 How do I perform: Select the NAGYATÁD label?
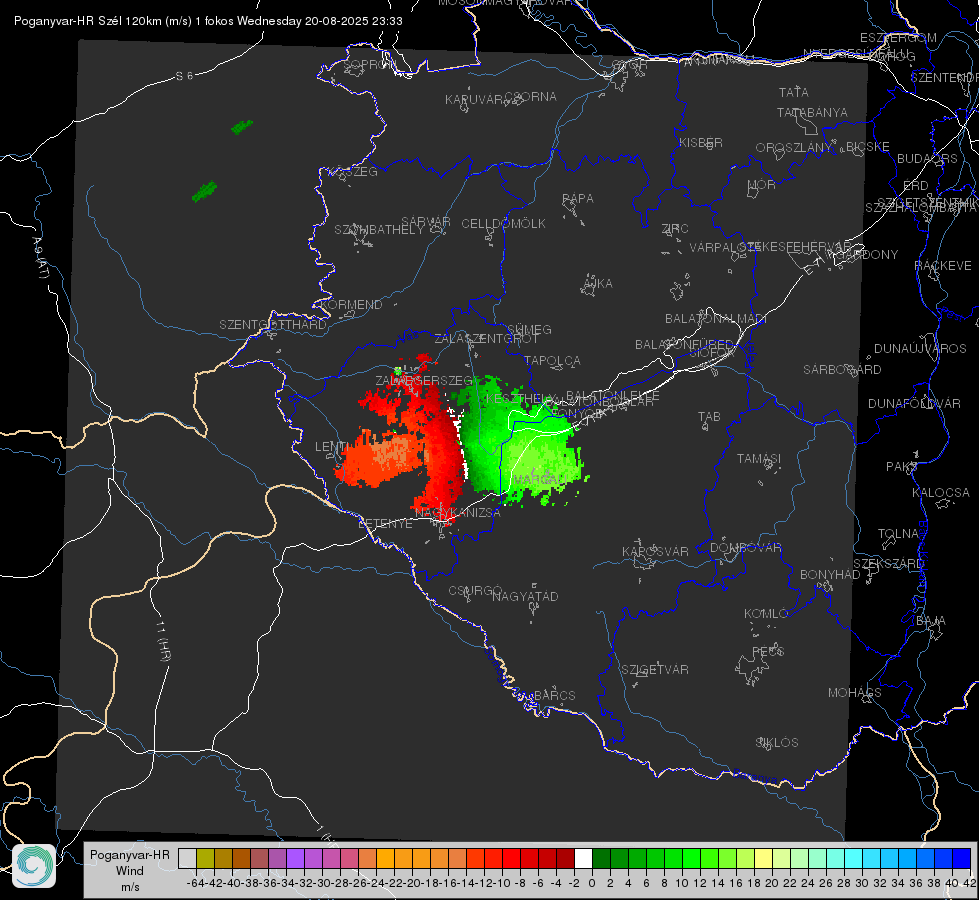[x=525, y=596]
